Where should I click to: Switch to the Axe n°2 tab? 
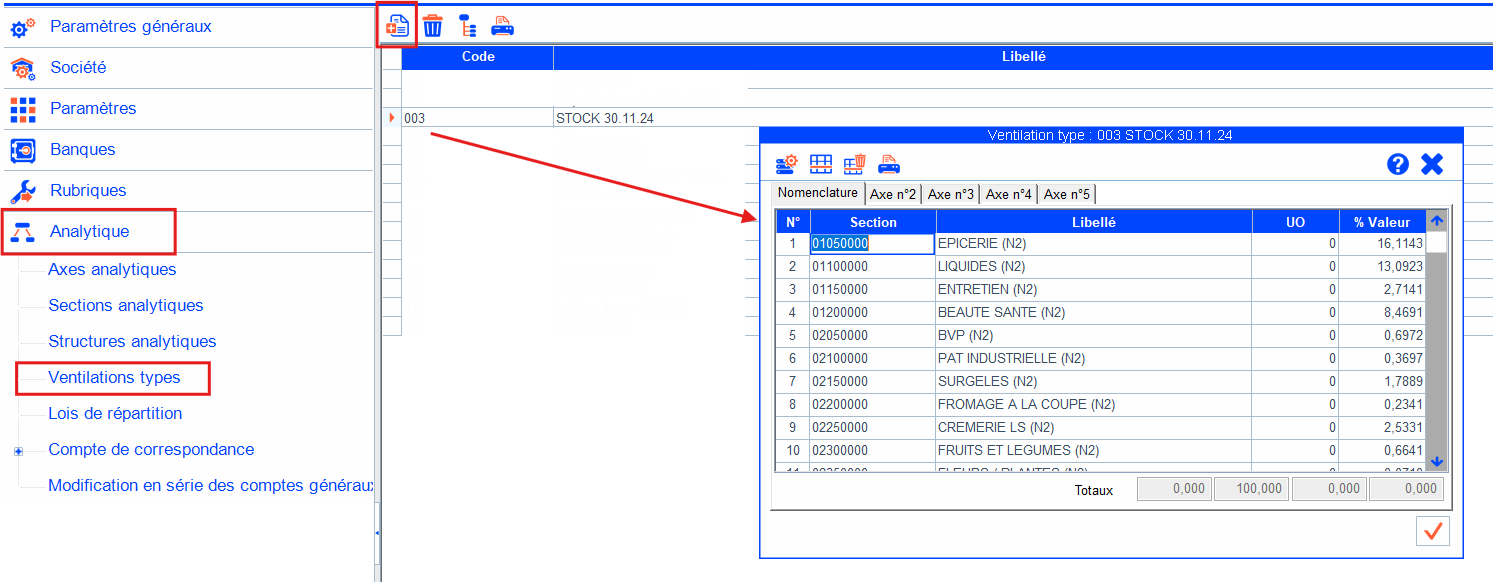coord(893,194)
